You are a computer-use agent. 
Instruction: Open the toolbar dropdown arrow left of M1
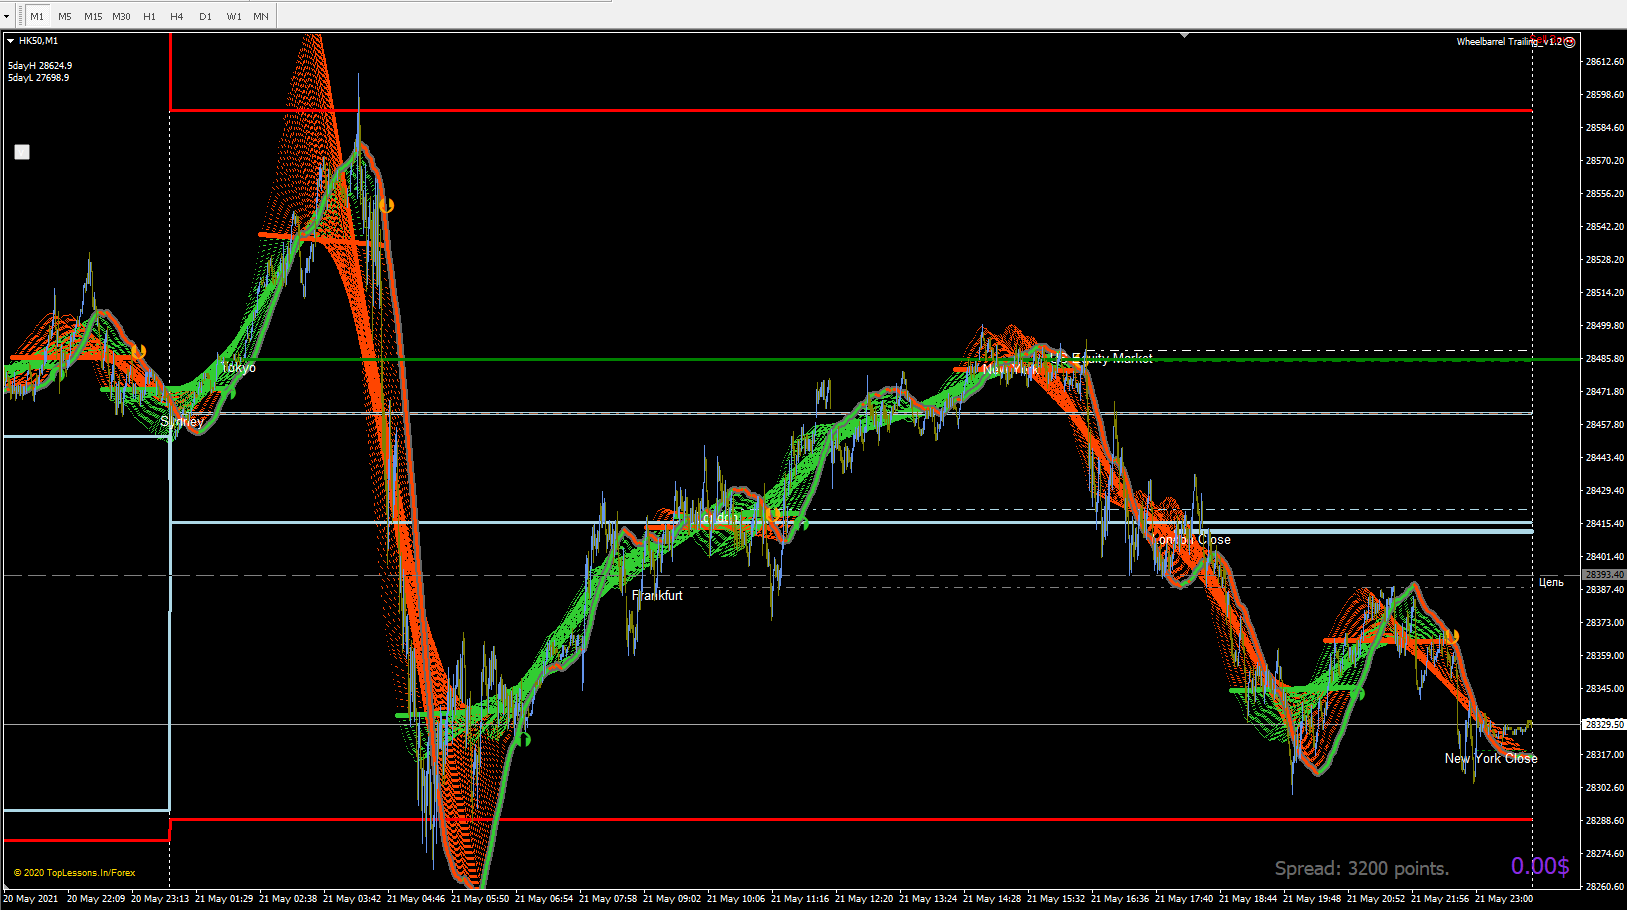point(6,16)
